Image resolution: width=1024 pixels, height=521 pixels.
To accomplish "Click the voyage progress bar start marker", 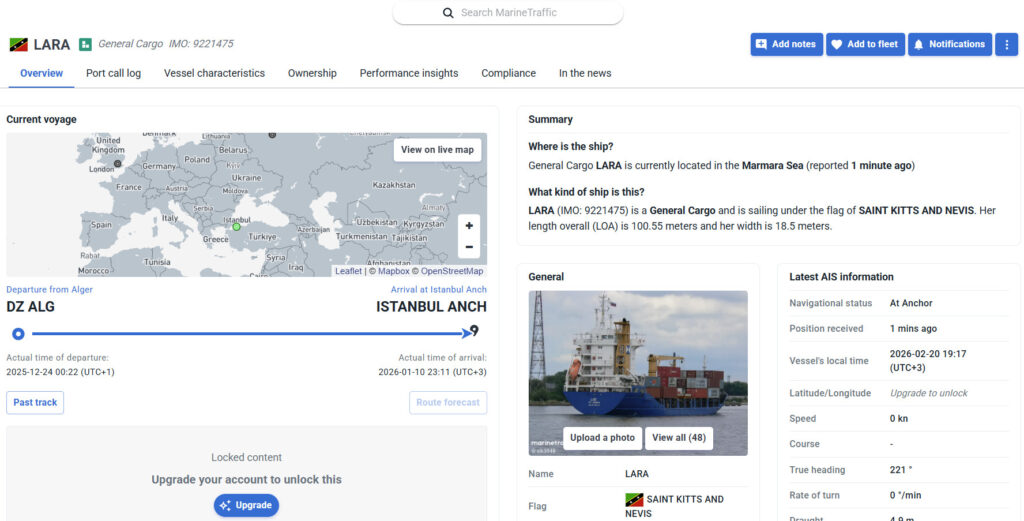I will pos(18,333).
